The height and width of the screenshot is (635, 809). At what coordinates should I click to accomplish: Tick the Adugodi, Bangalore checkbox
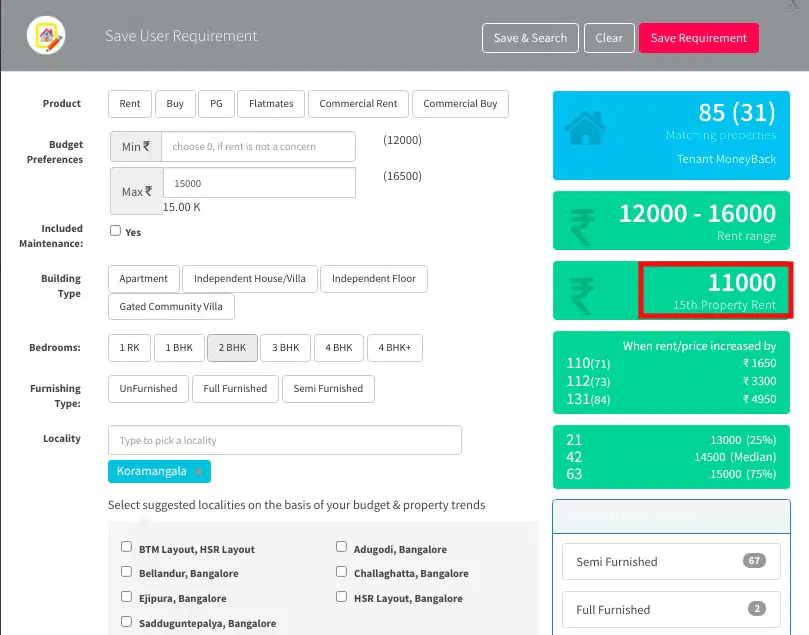click(341, 546)
